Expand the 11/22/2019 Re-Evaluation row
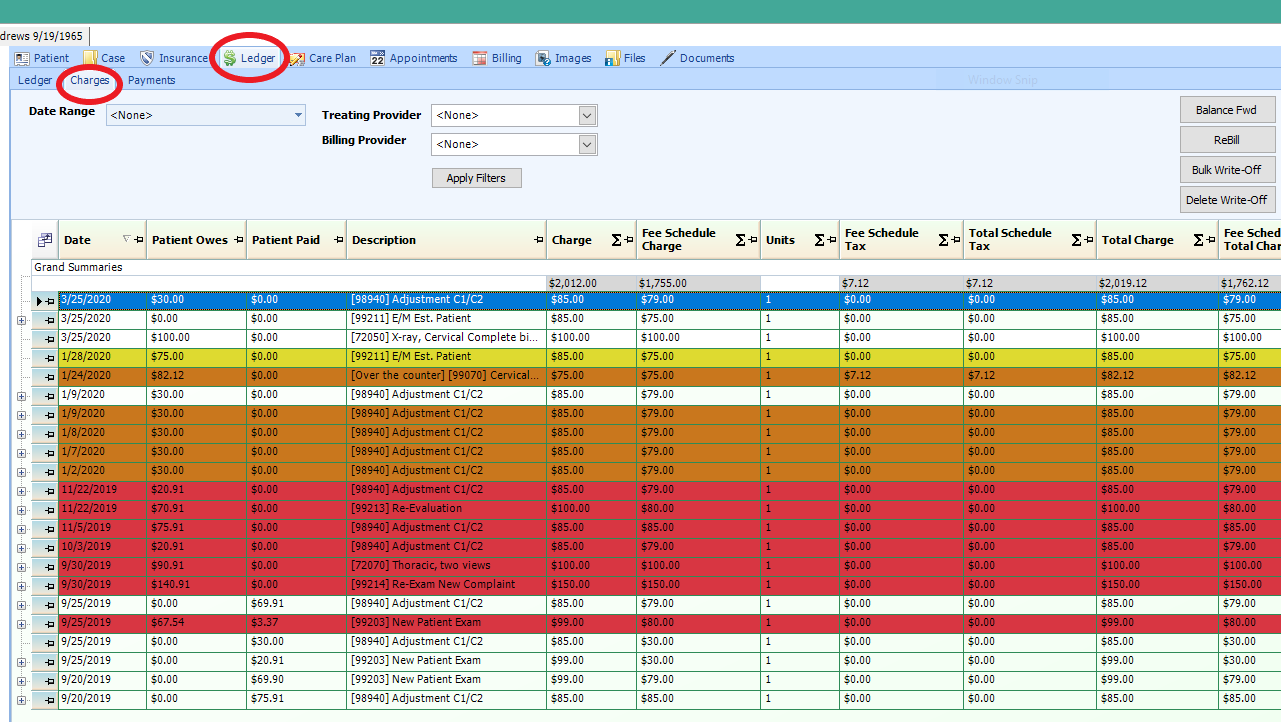The width and height of the screenshot is (1281, 722). (x=22, y=508)
